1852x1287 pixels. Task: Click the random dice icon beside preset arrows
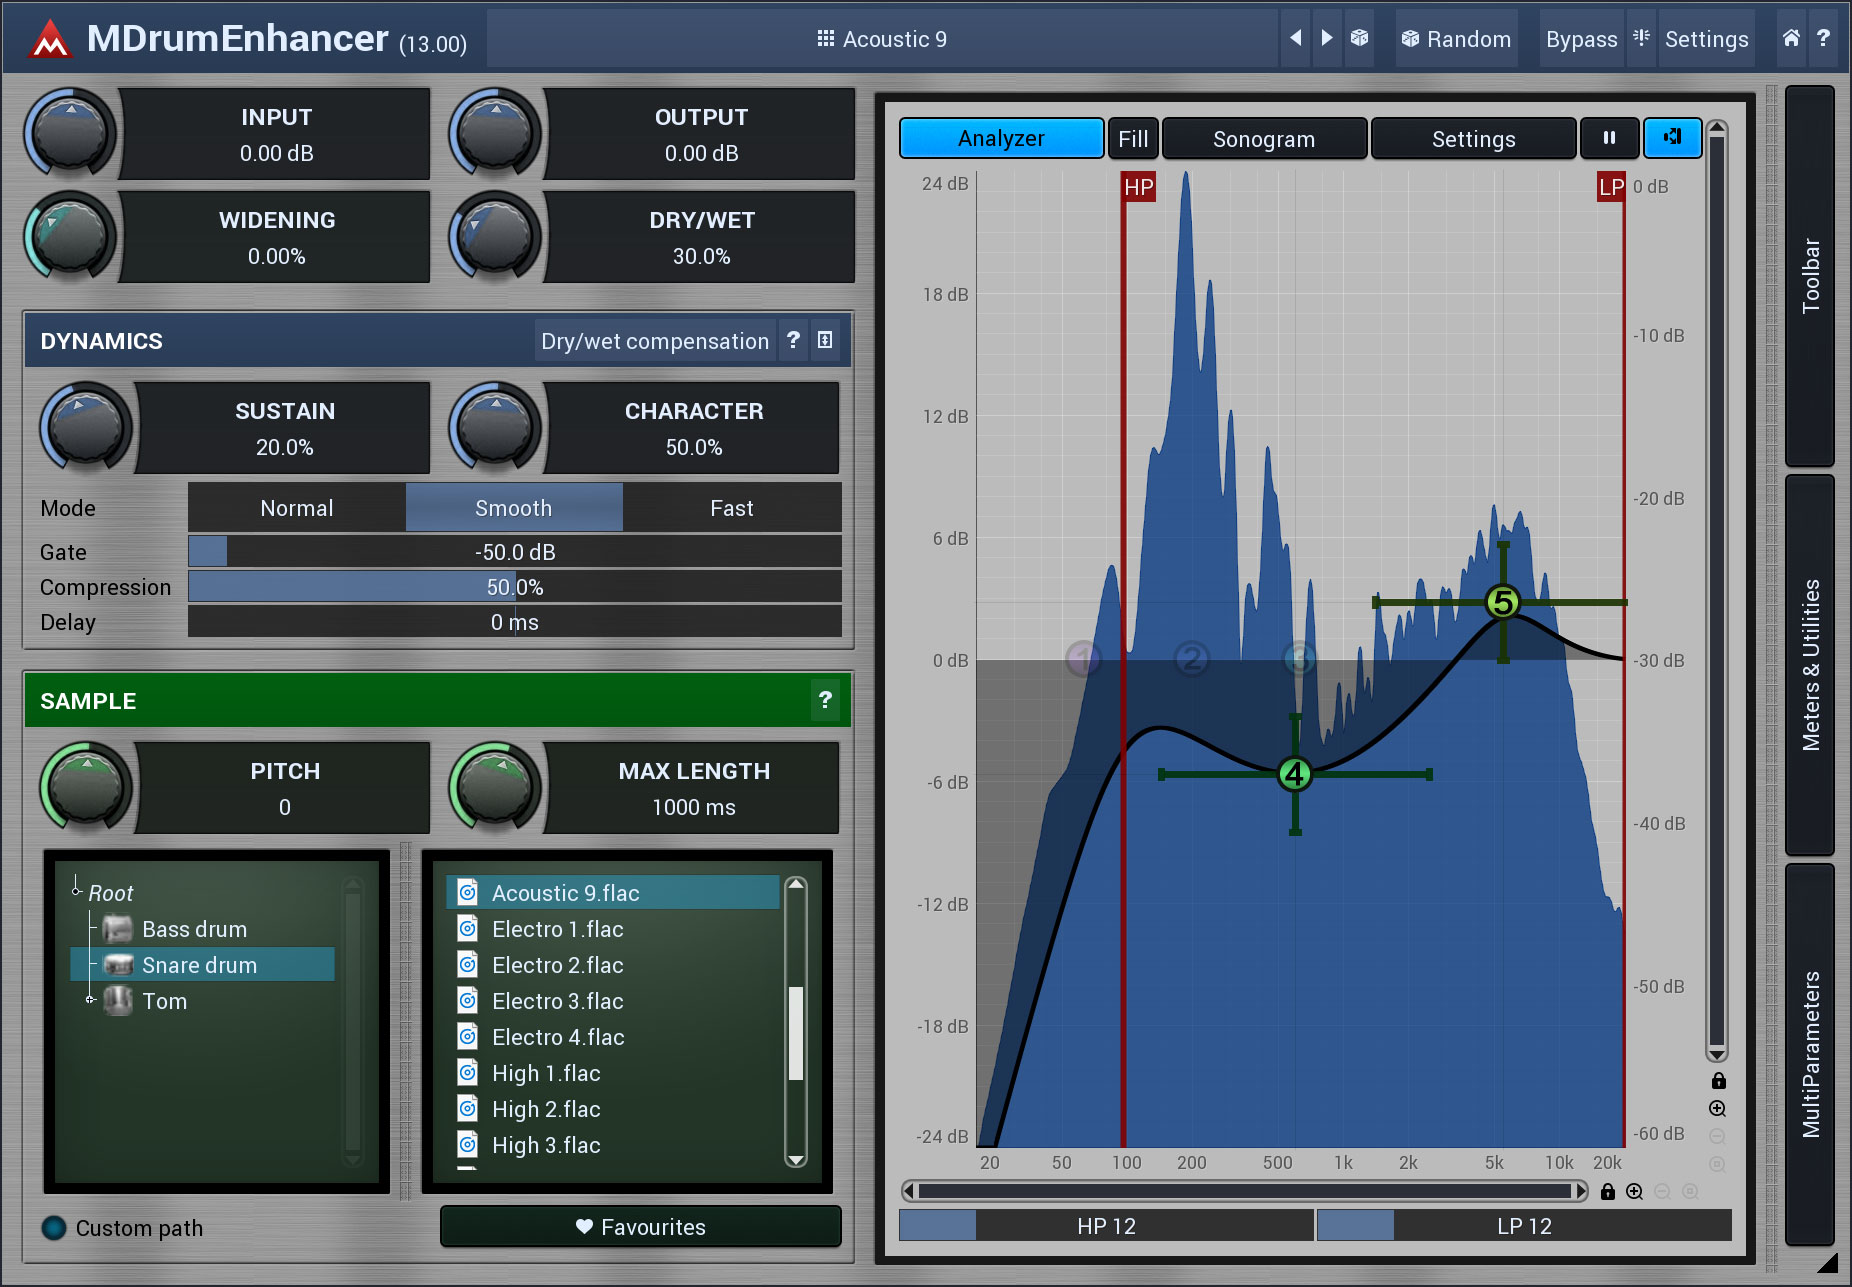point(1359,38)
